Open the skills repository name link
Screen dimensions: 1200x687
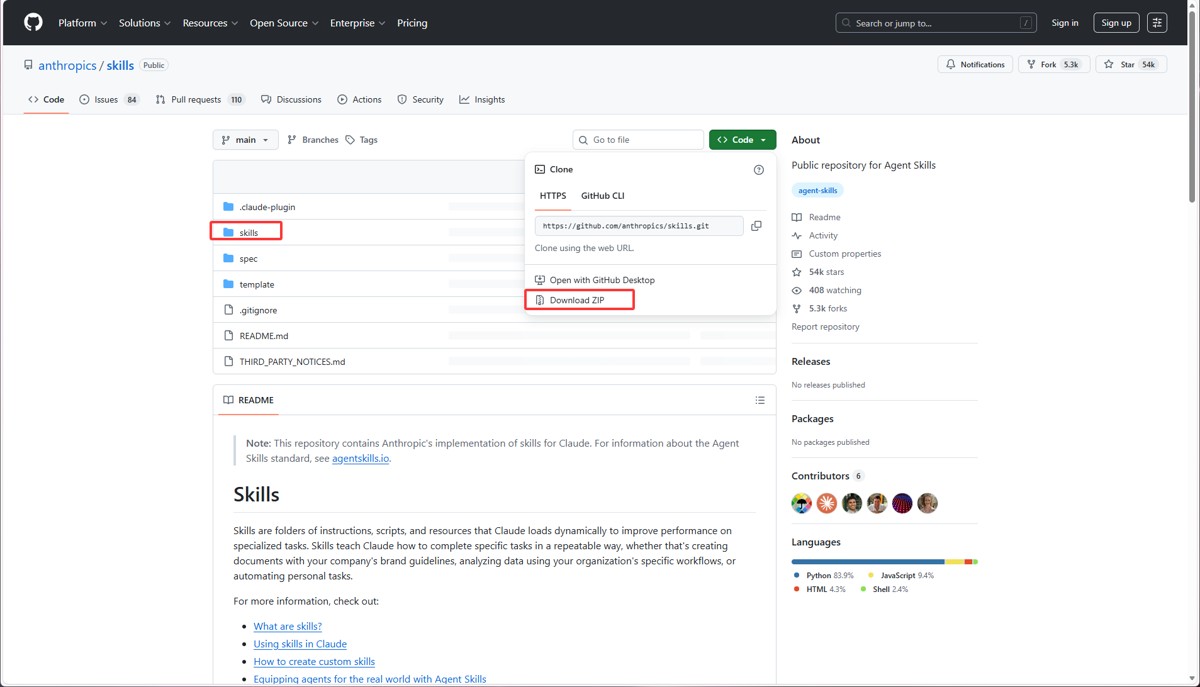(120, 65)
